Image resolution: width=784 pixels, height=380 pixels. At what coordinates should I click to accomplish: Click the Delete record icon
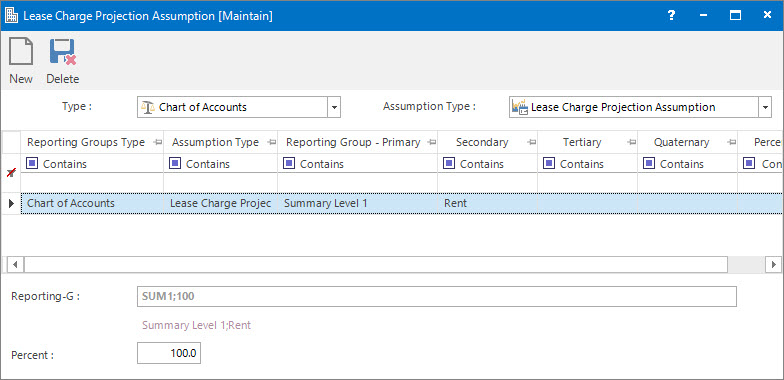coord(62,52)
